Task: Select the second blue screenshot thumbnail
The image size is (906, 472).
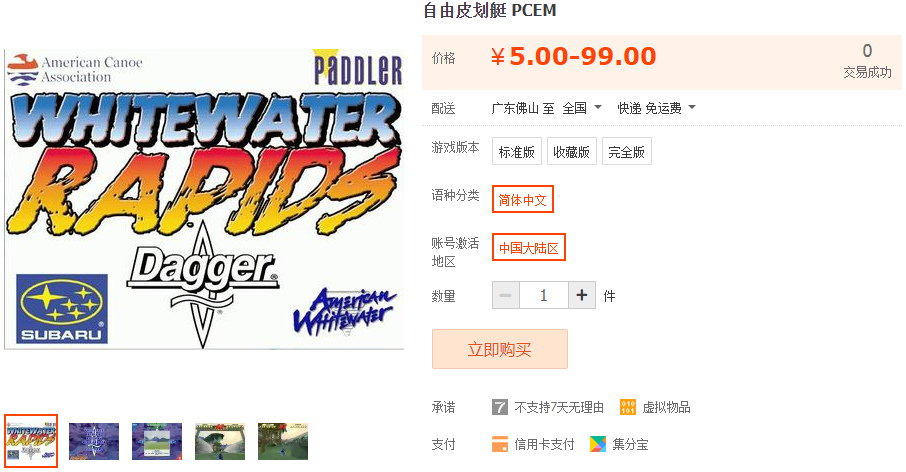Action: click(94, 441)
